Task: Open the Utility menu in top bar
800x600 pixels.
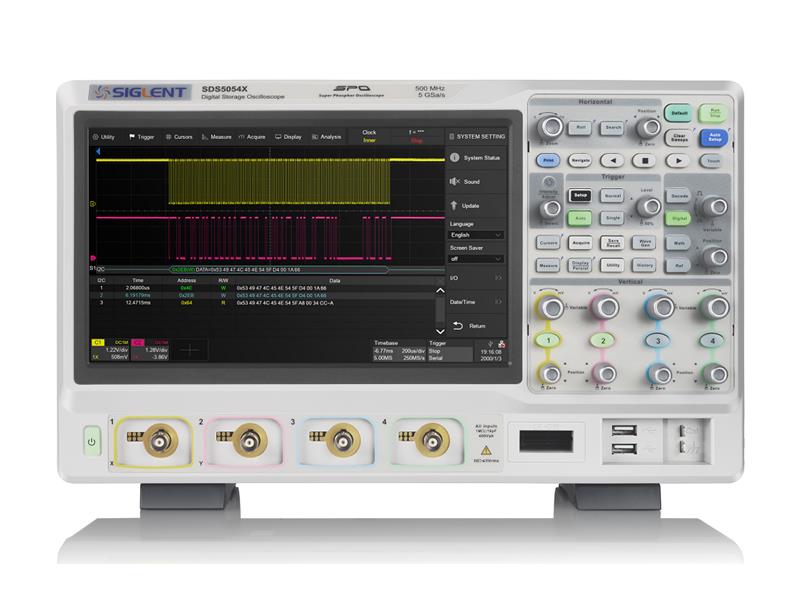Action: (105, 136)
